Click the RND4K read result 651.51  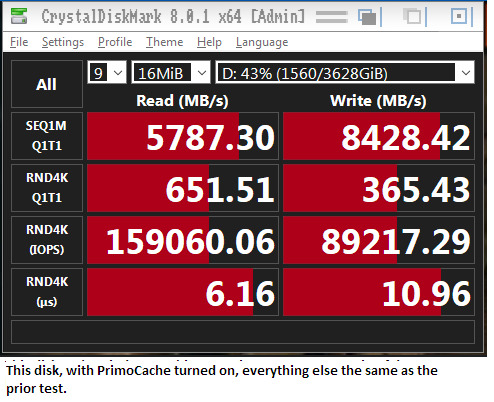click(x=183, y=188)
